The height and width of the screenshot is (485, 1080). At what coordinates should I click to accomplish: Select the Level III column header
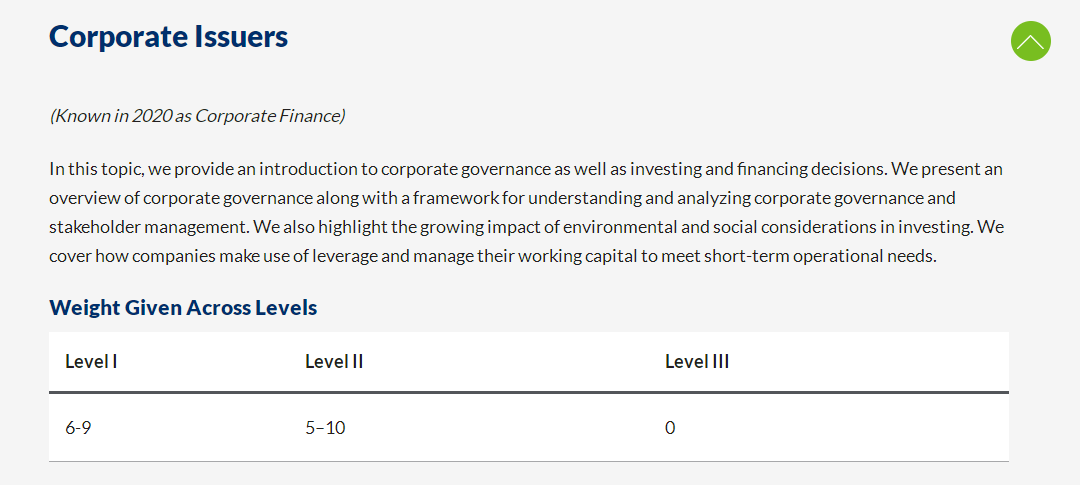[697, 362]
